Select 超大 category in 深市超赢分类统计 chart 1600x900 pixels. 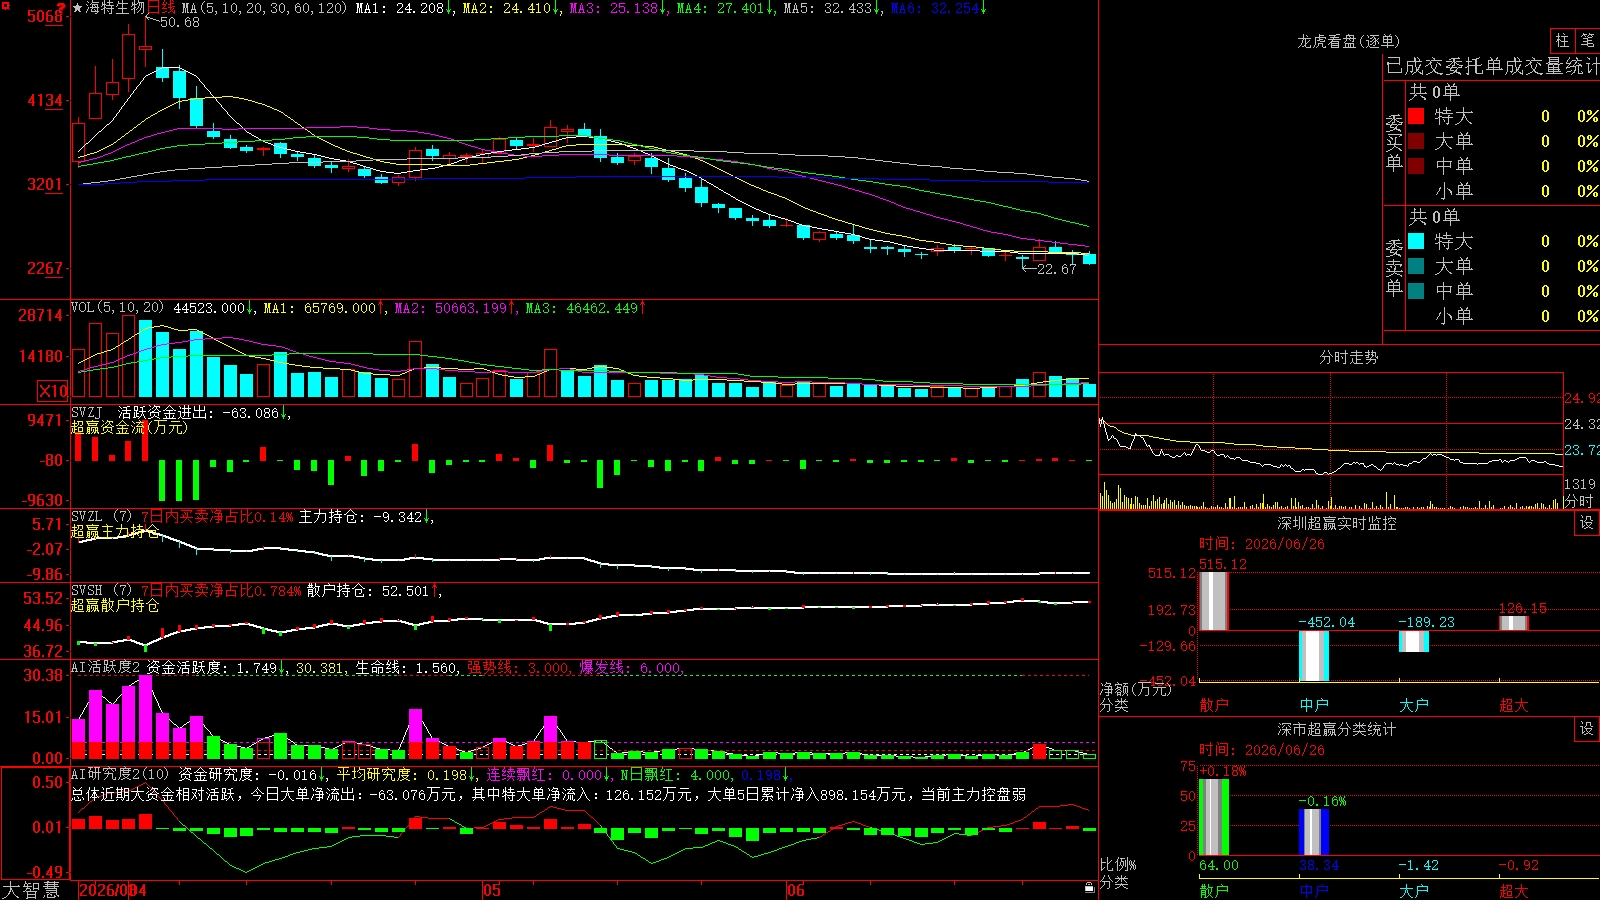(1514, 891)
